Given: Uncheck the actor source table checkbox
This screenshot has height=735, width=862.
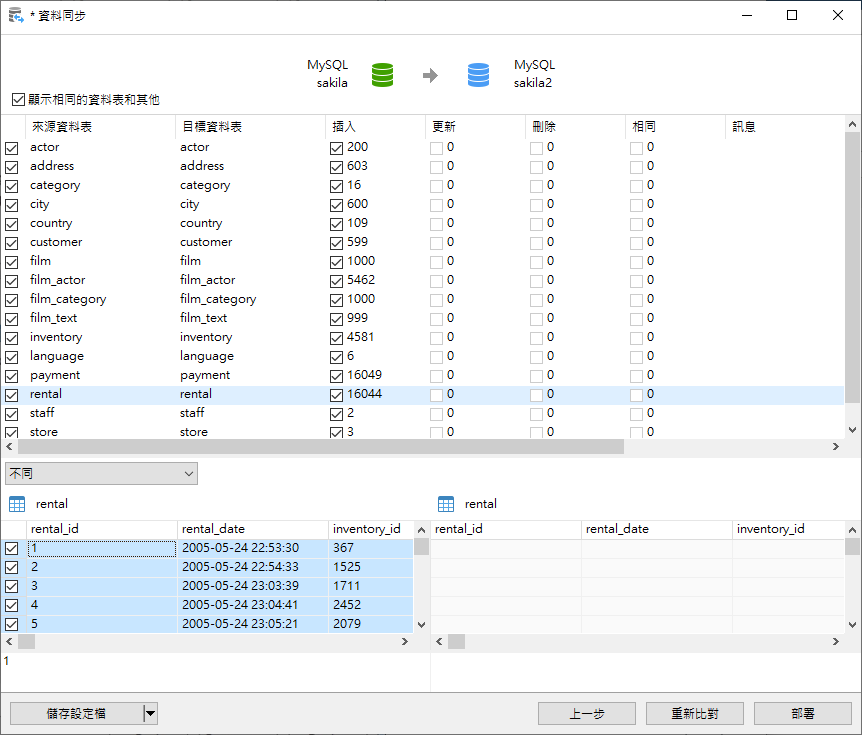Looking at the screenshot, I should (12, 148).
